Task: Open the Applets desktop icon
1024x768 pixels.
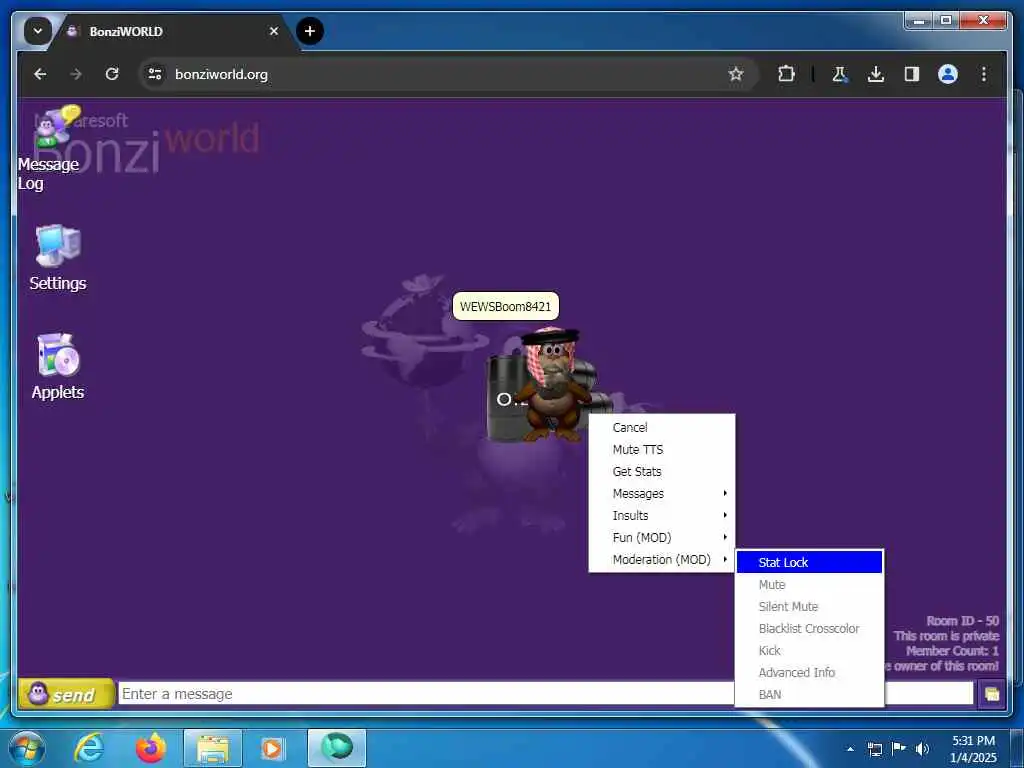Action: click(57, 366)
